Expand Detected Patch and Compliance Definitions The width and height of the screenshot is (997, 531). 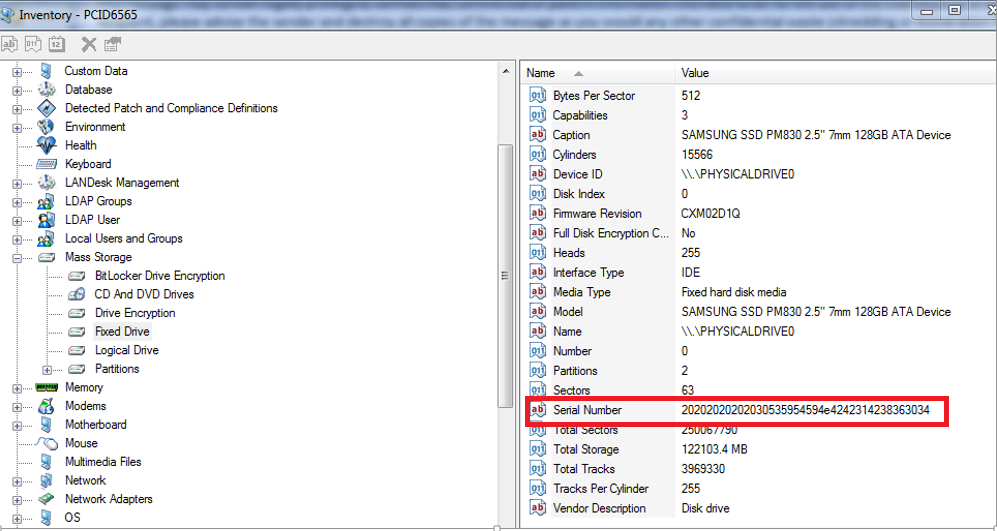click(x=17, y=109)
